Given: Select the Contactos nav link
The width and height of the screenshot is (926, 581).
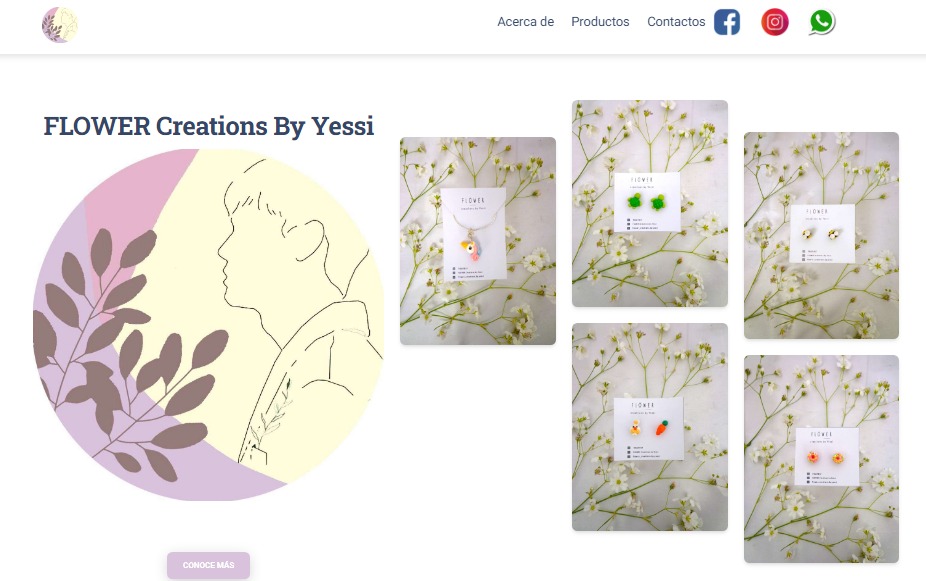Looking at the screenshot, I should [676, 22].
